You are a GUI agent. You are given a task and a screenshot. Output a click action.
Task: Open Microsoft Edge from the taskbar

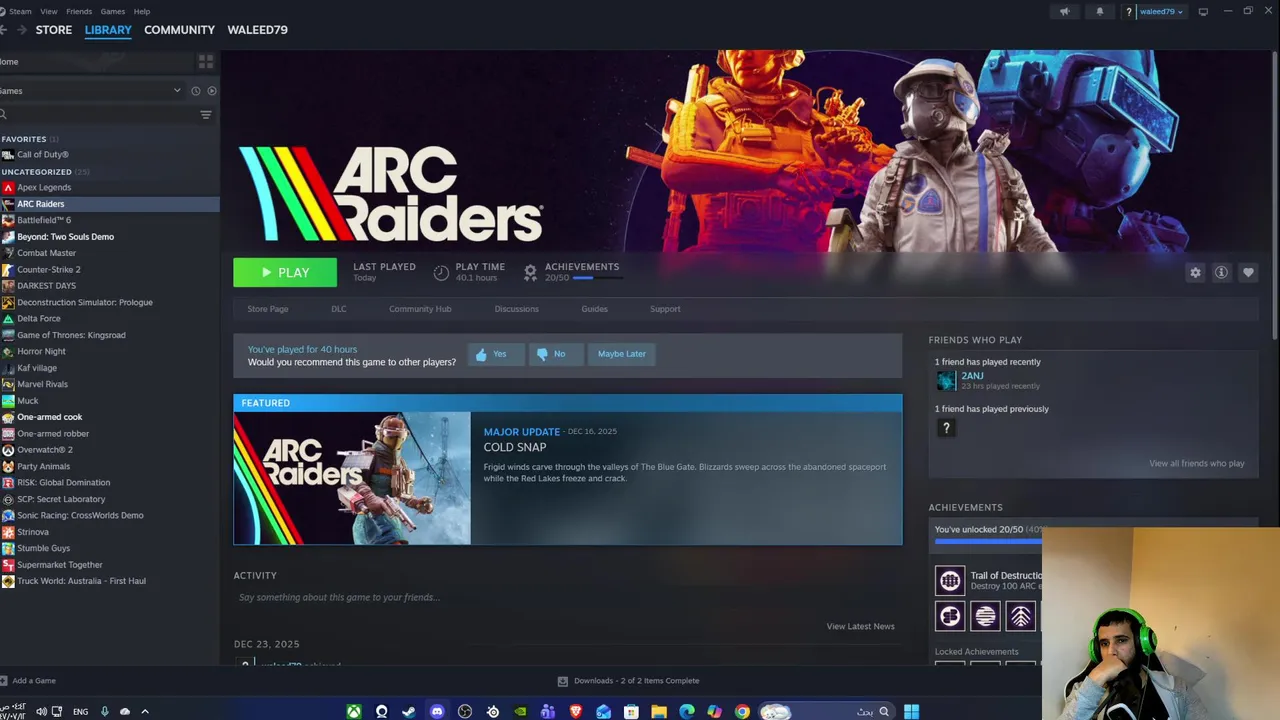687,712
